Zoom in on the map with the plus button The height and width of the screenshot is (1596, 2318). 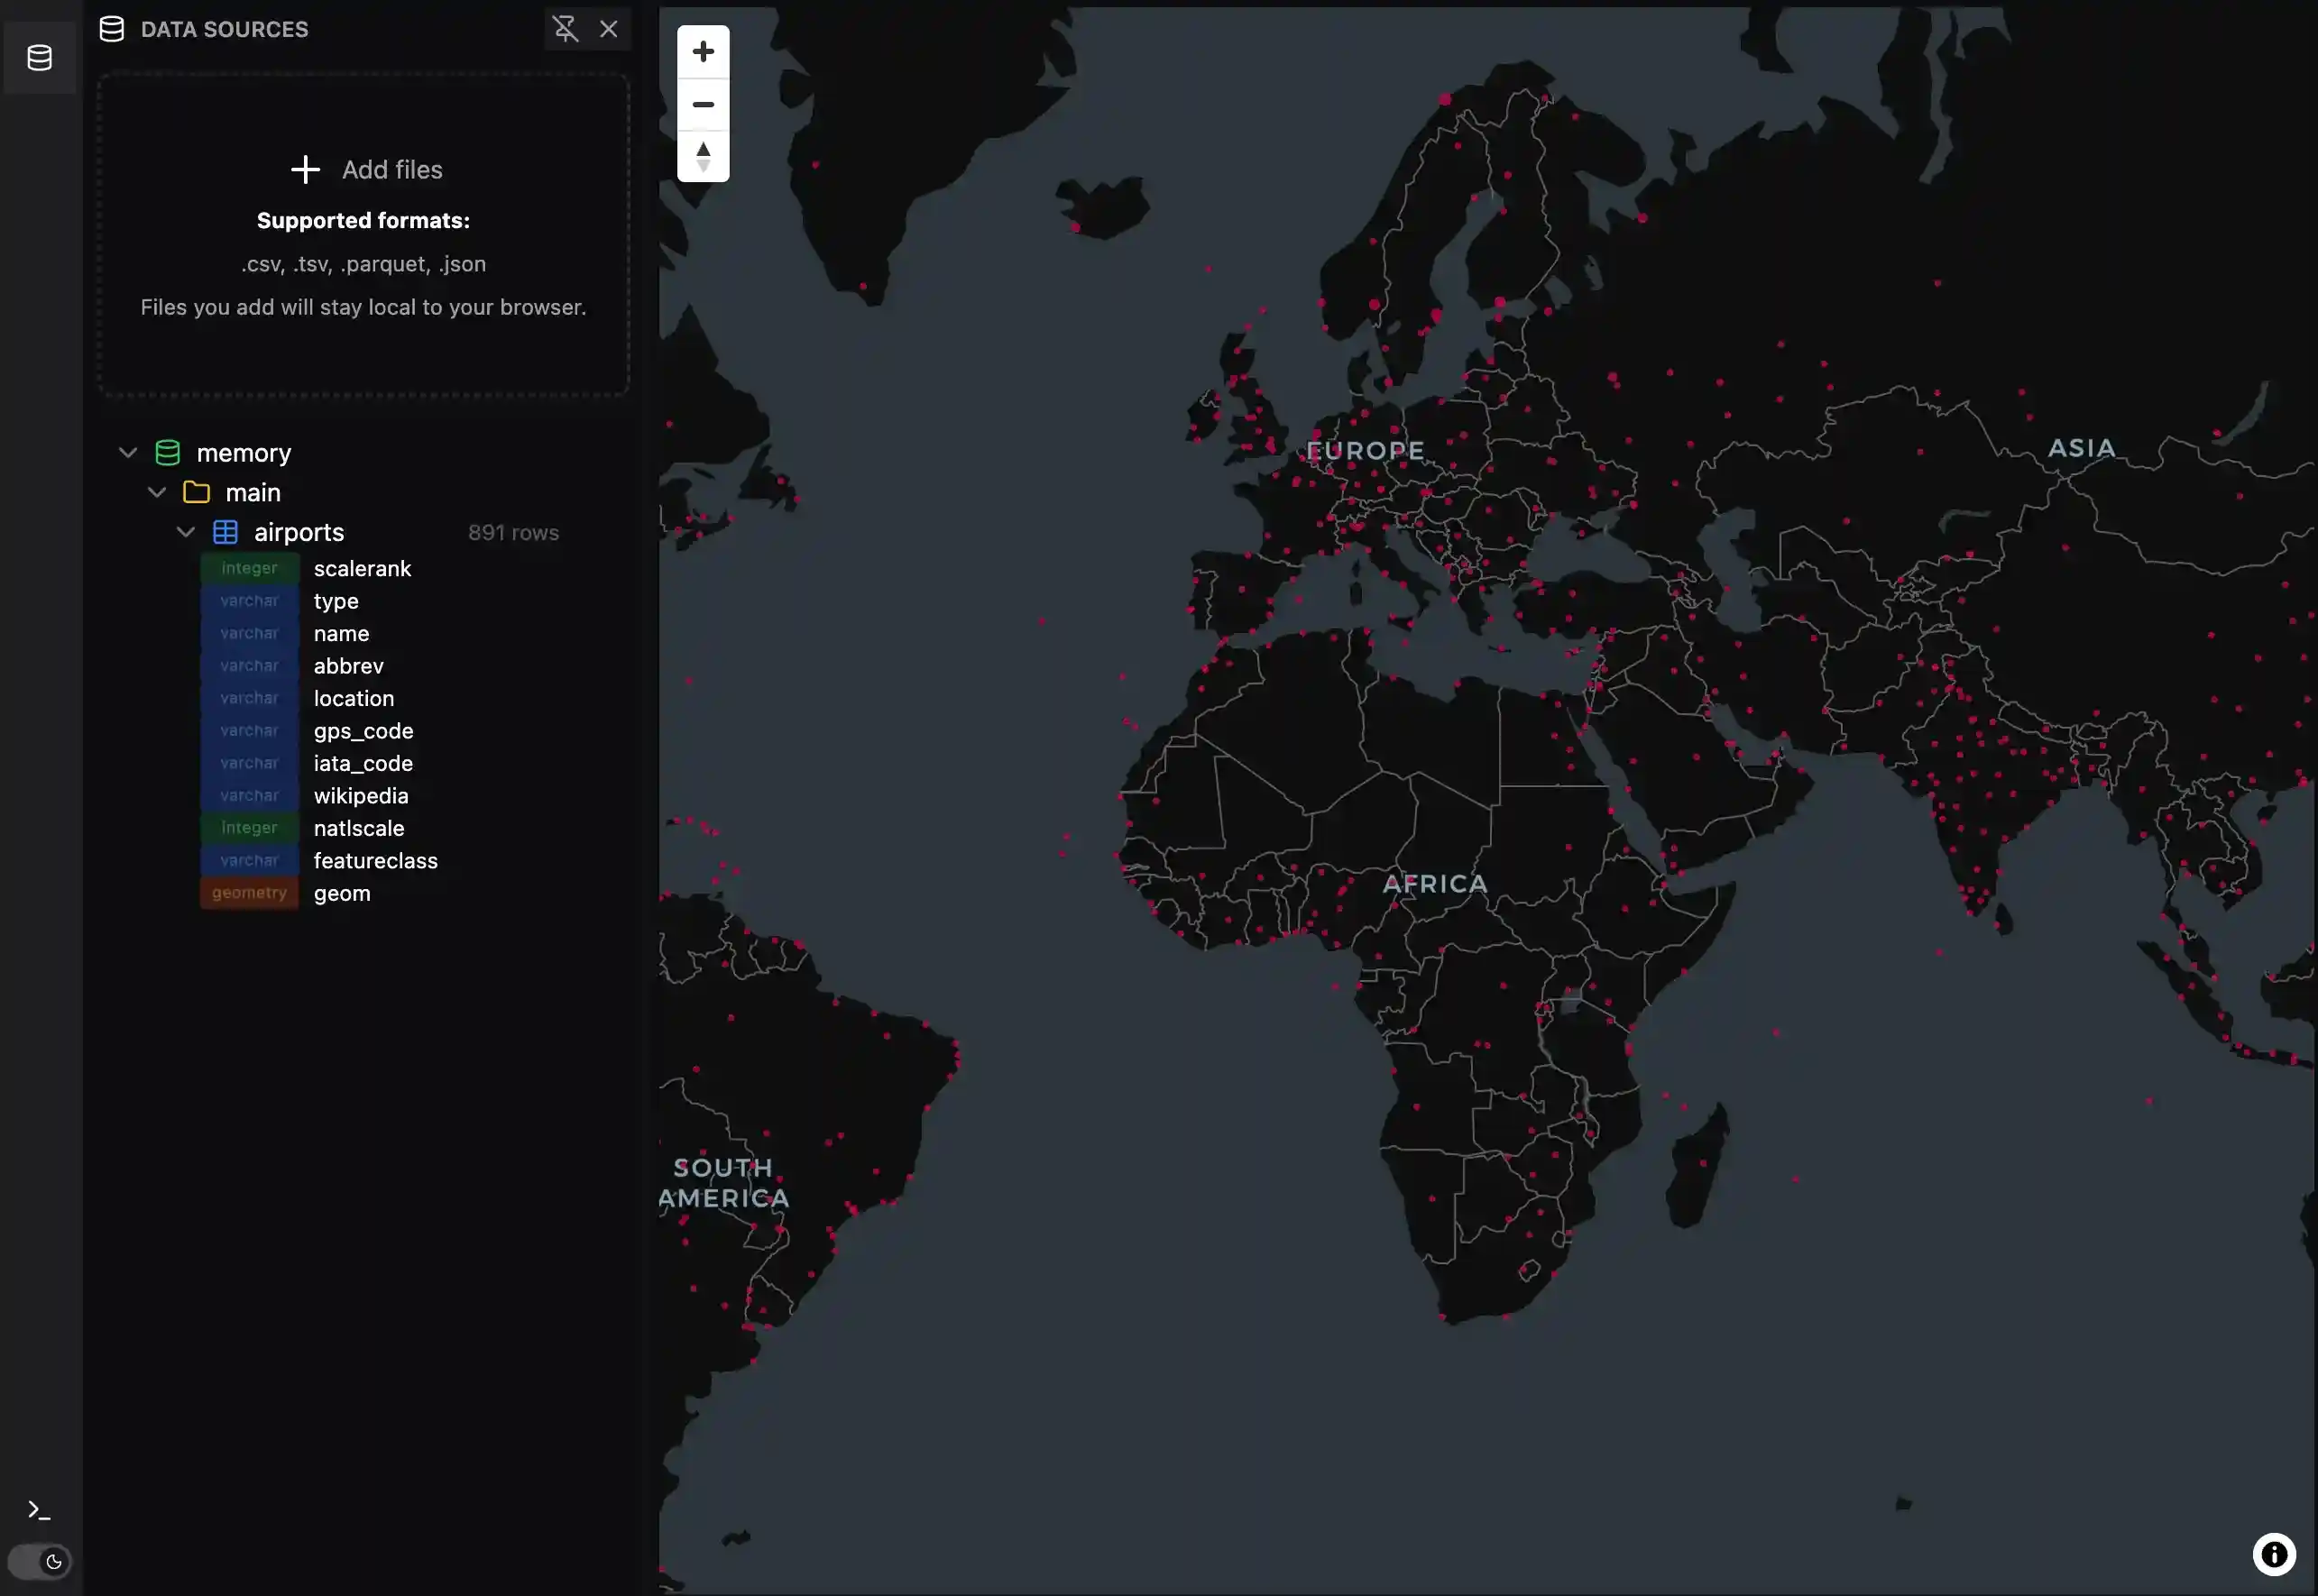[703, 51]
